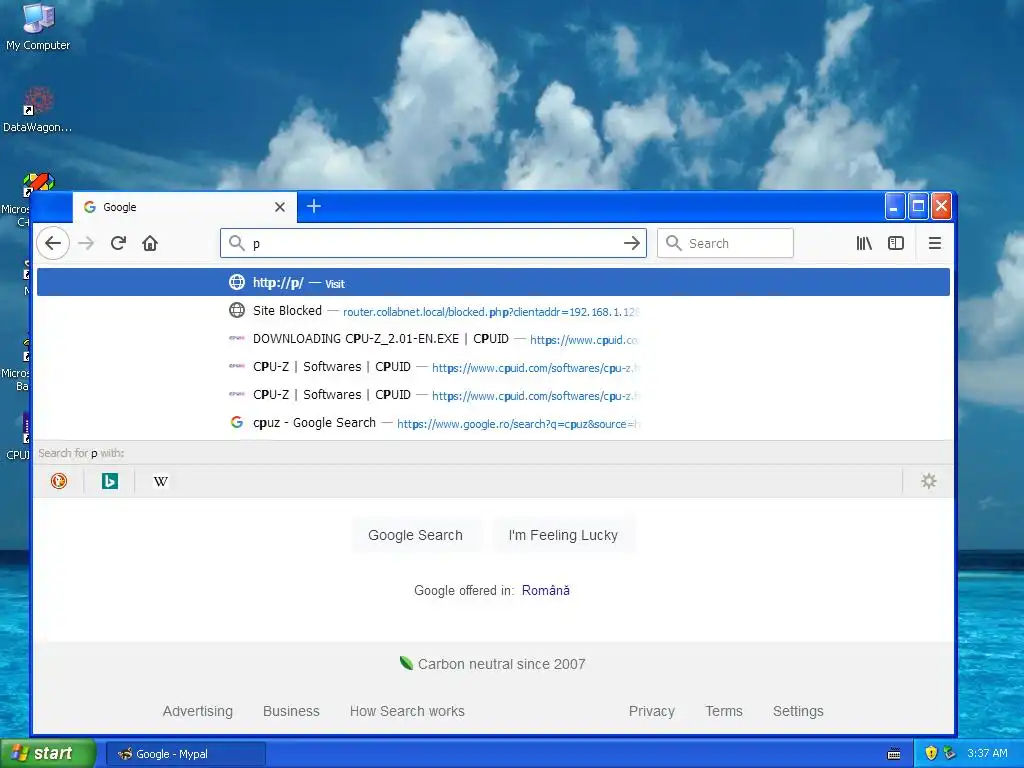The height and width of the screenshot is (768, 1024).
Task: Click the leaf icon near Carbon neutral
Action: pyautogui.click(x=406, y=664)
